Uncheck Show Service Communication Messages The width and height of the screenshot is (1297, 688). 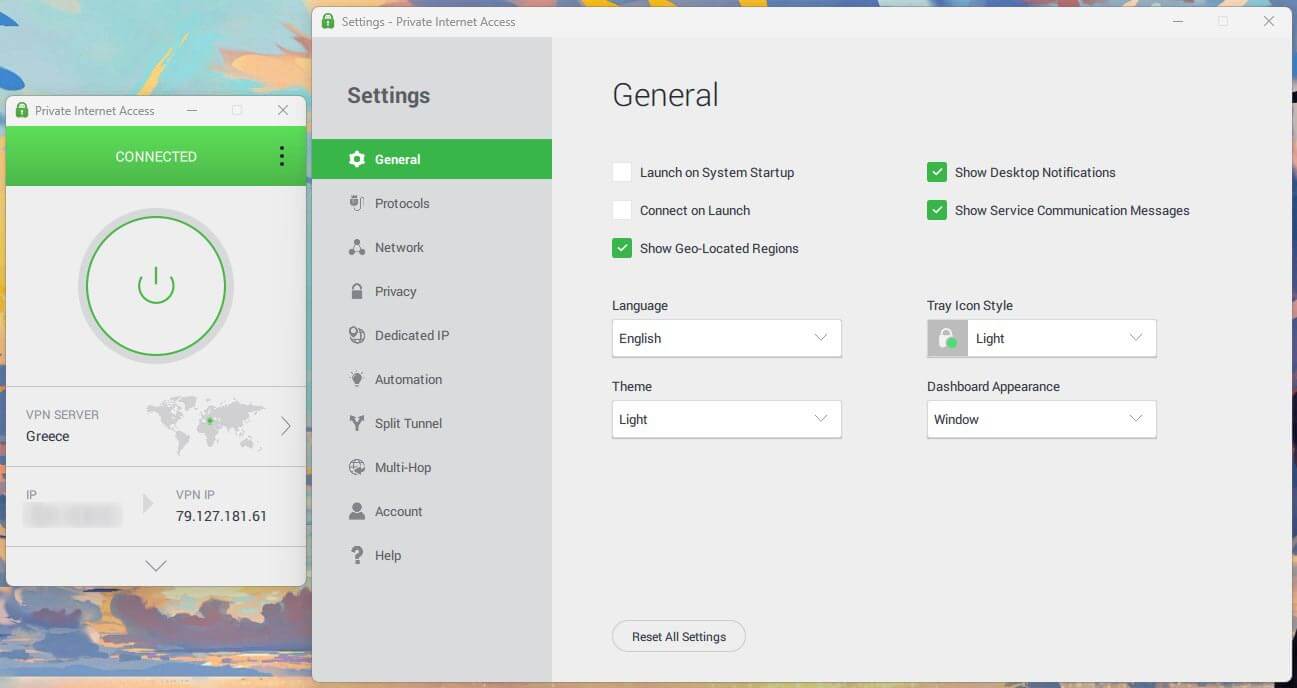click(937, 210)
